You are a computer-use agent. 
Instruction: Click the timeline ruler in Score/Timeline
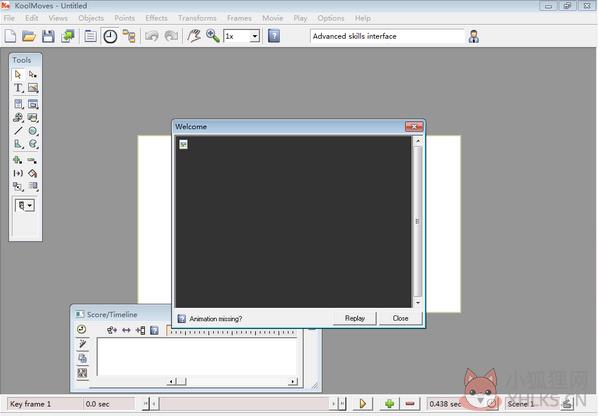tap(231, 332)
